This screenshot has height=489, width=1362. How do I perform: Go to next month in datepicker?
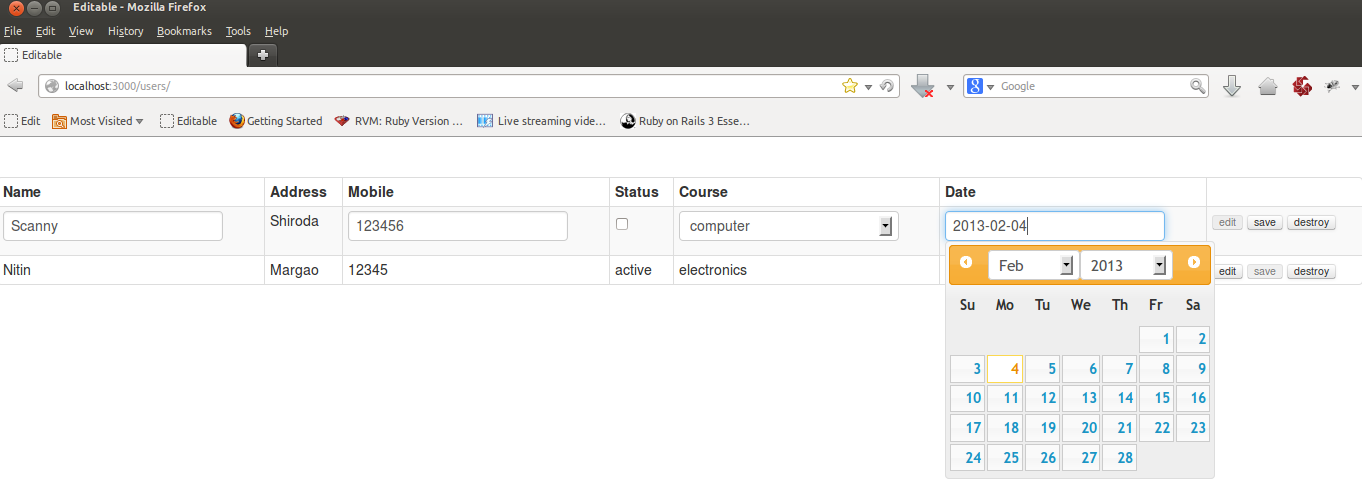[x=1194, y=262]
